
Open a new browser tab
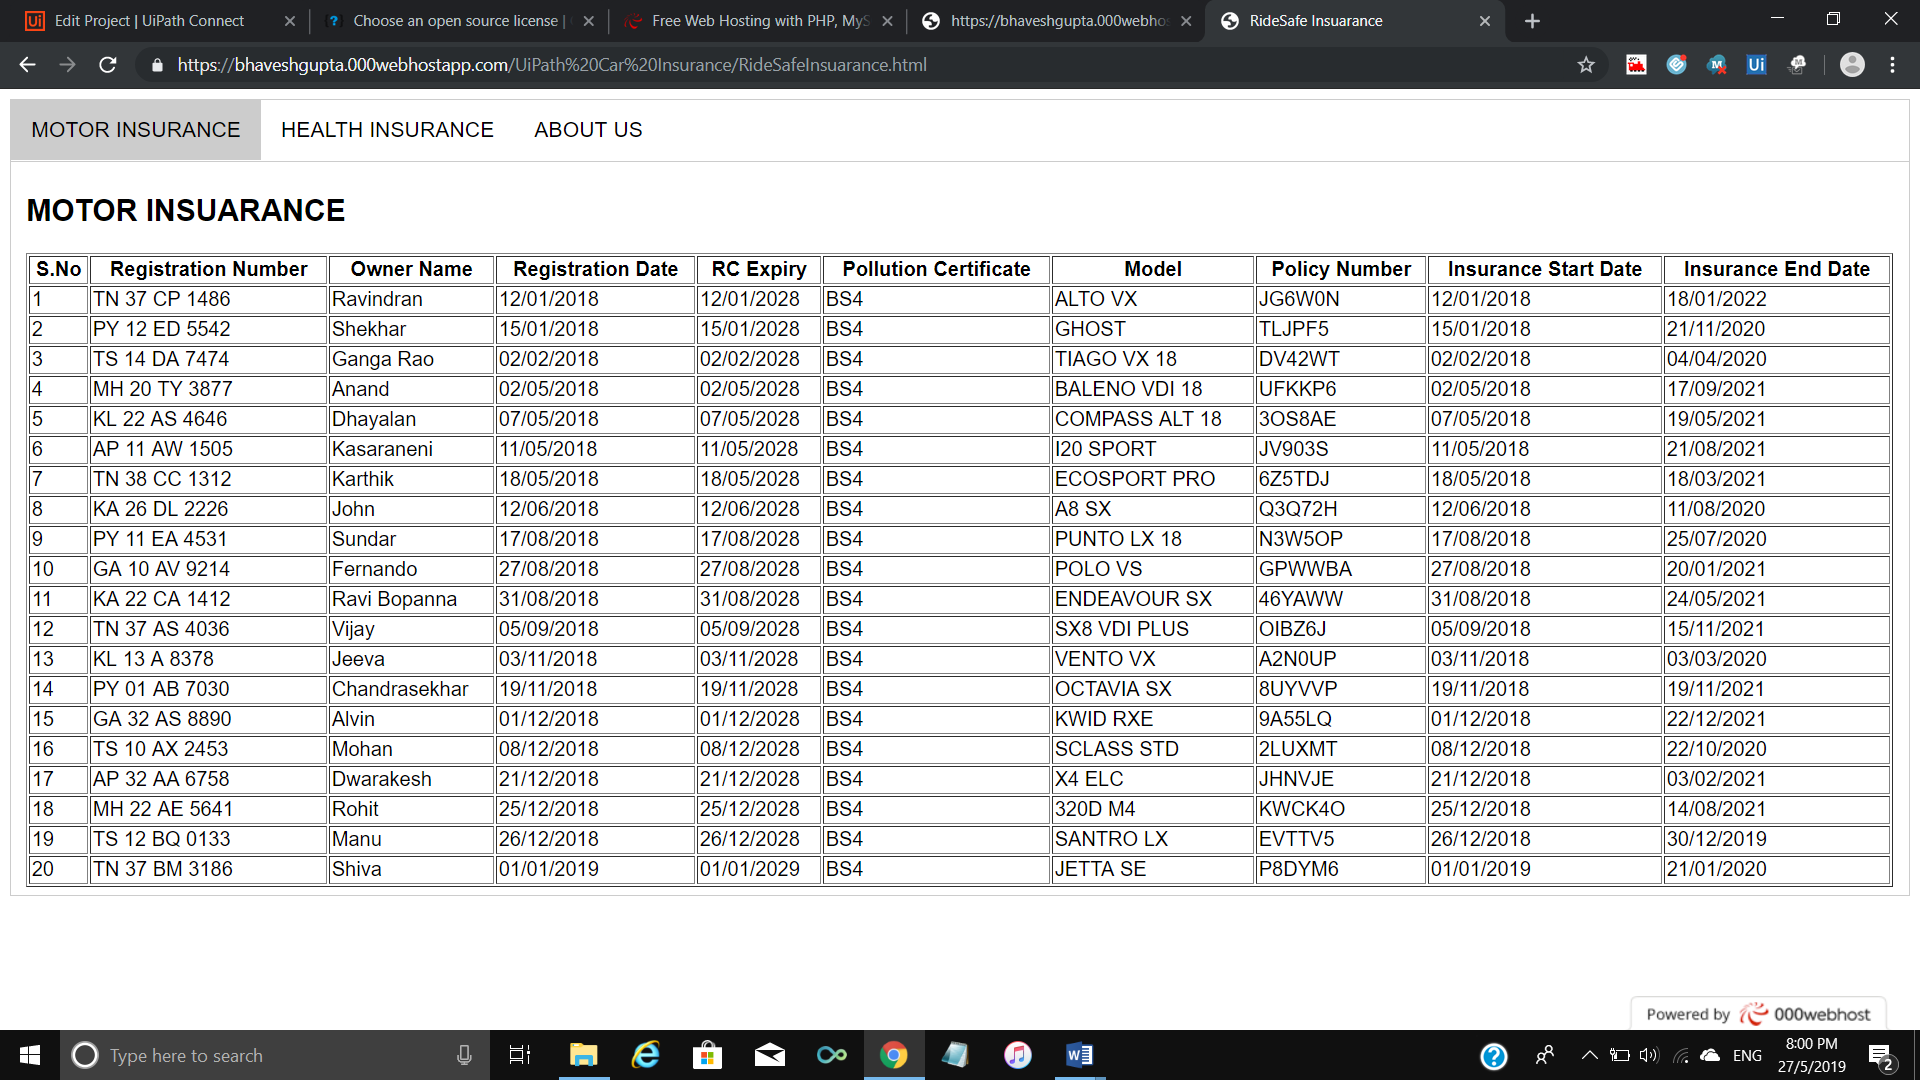tap(1532, 21)
